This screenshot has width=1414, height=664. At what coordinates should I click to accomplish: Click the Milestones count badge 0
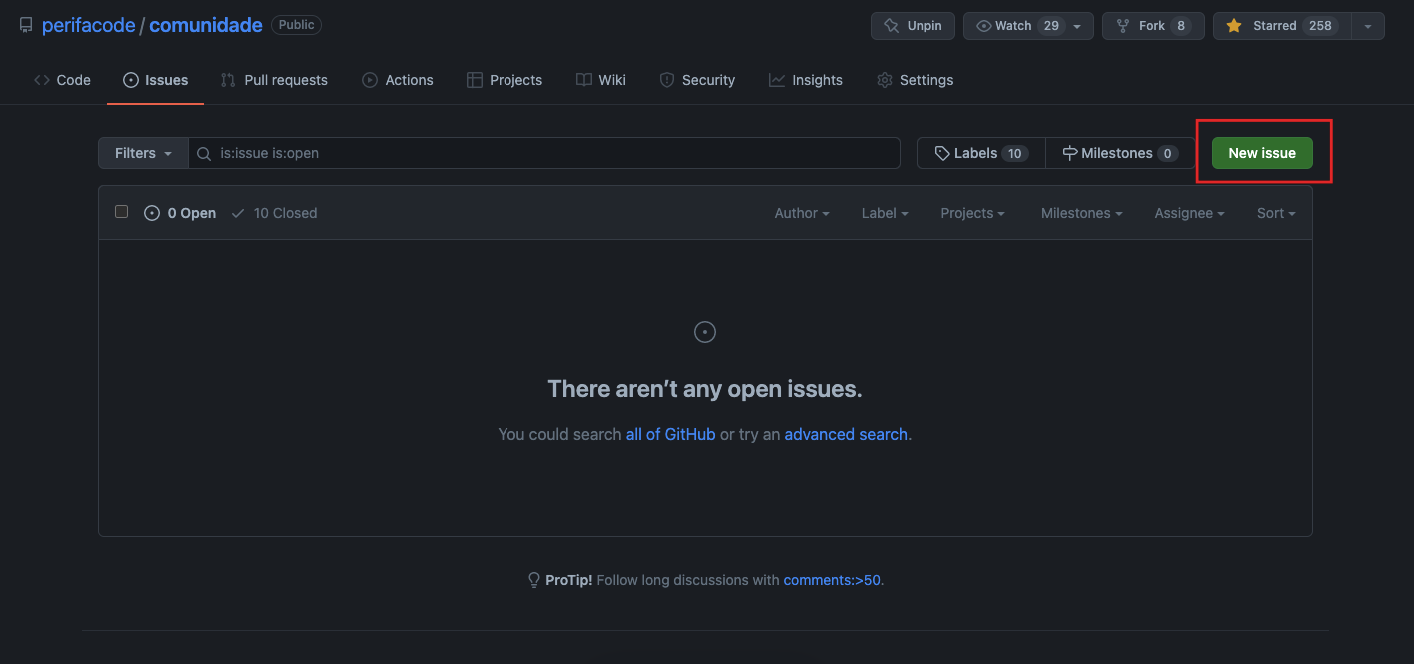[x=1167, y=153]
